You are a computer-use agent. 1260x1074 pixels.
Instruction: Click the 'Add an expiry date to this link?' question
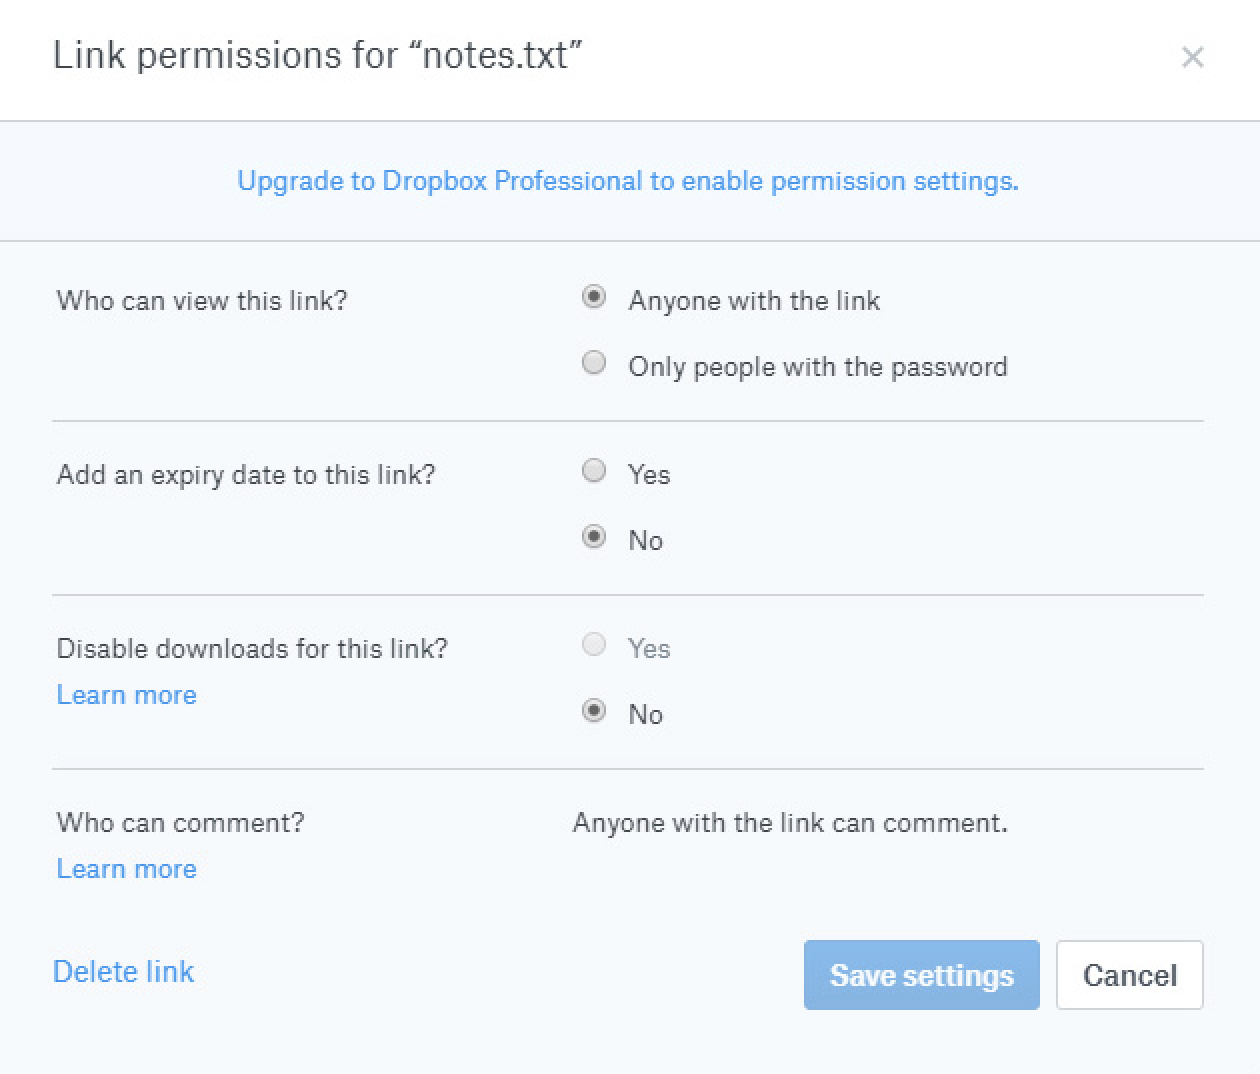pos(246,475)
